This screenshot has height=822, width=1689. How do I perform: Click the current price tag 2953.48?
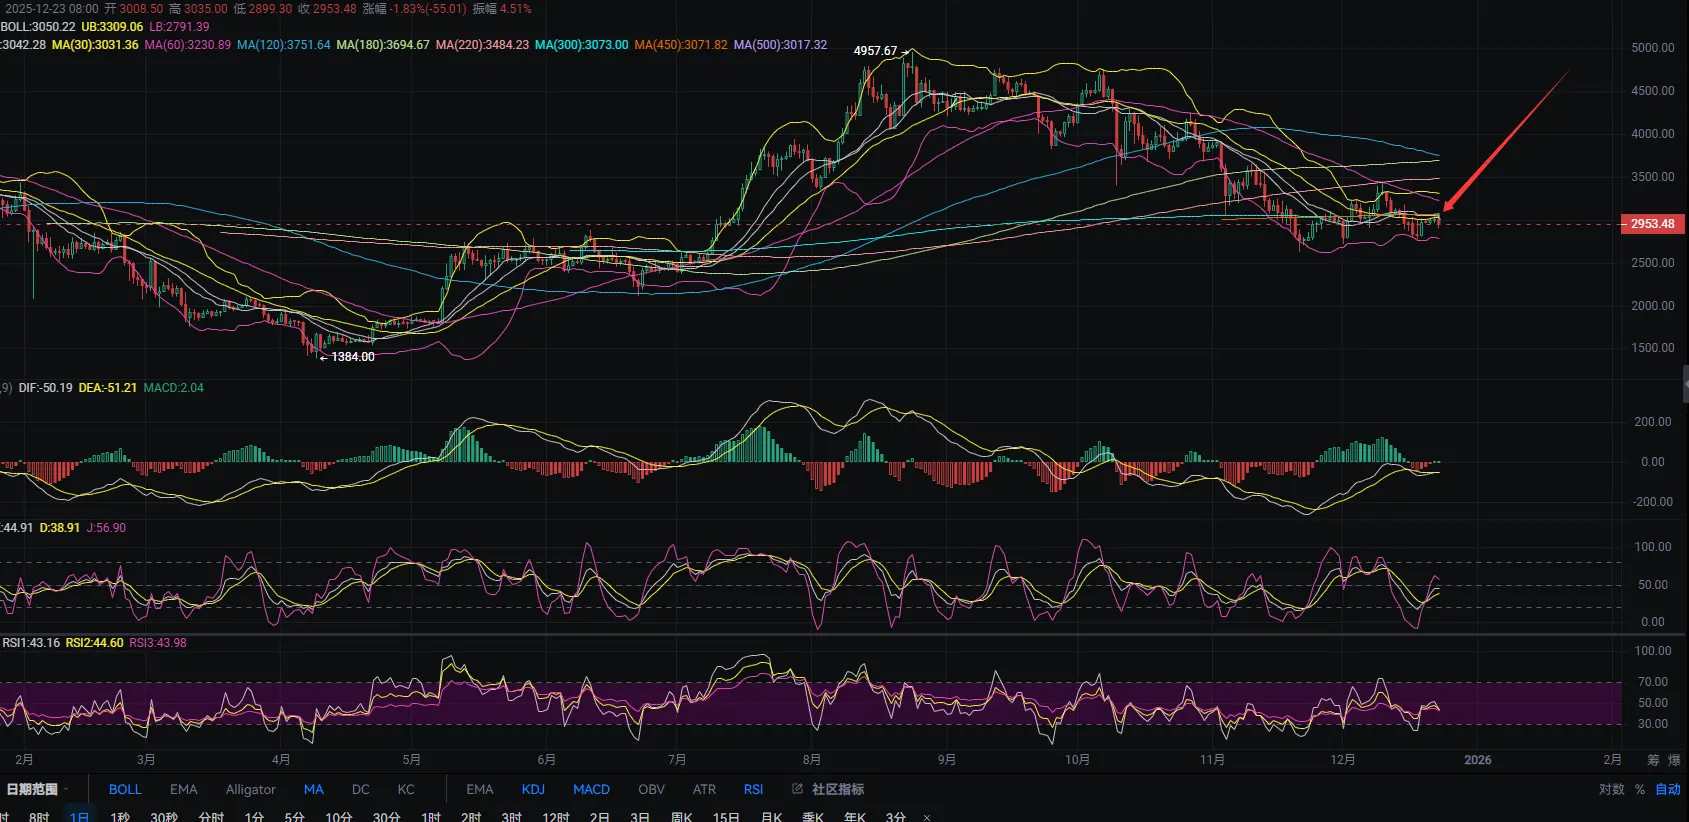click(x=1652, y=224)
